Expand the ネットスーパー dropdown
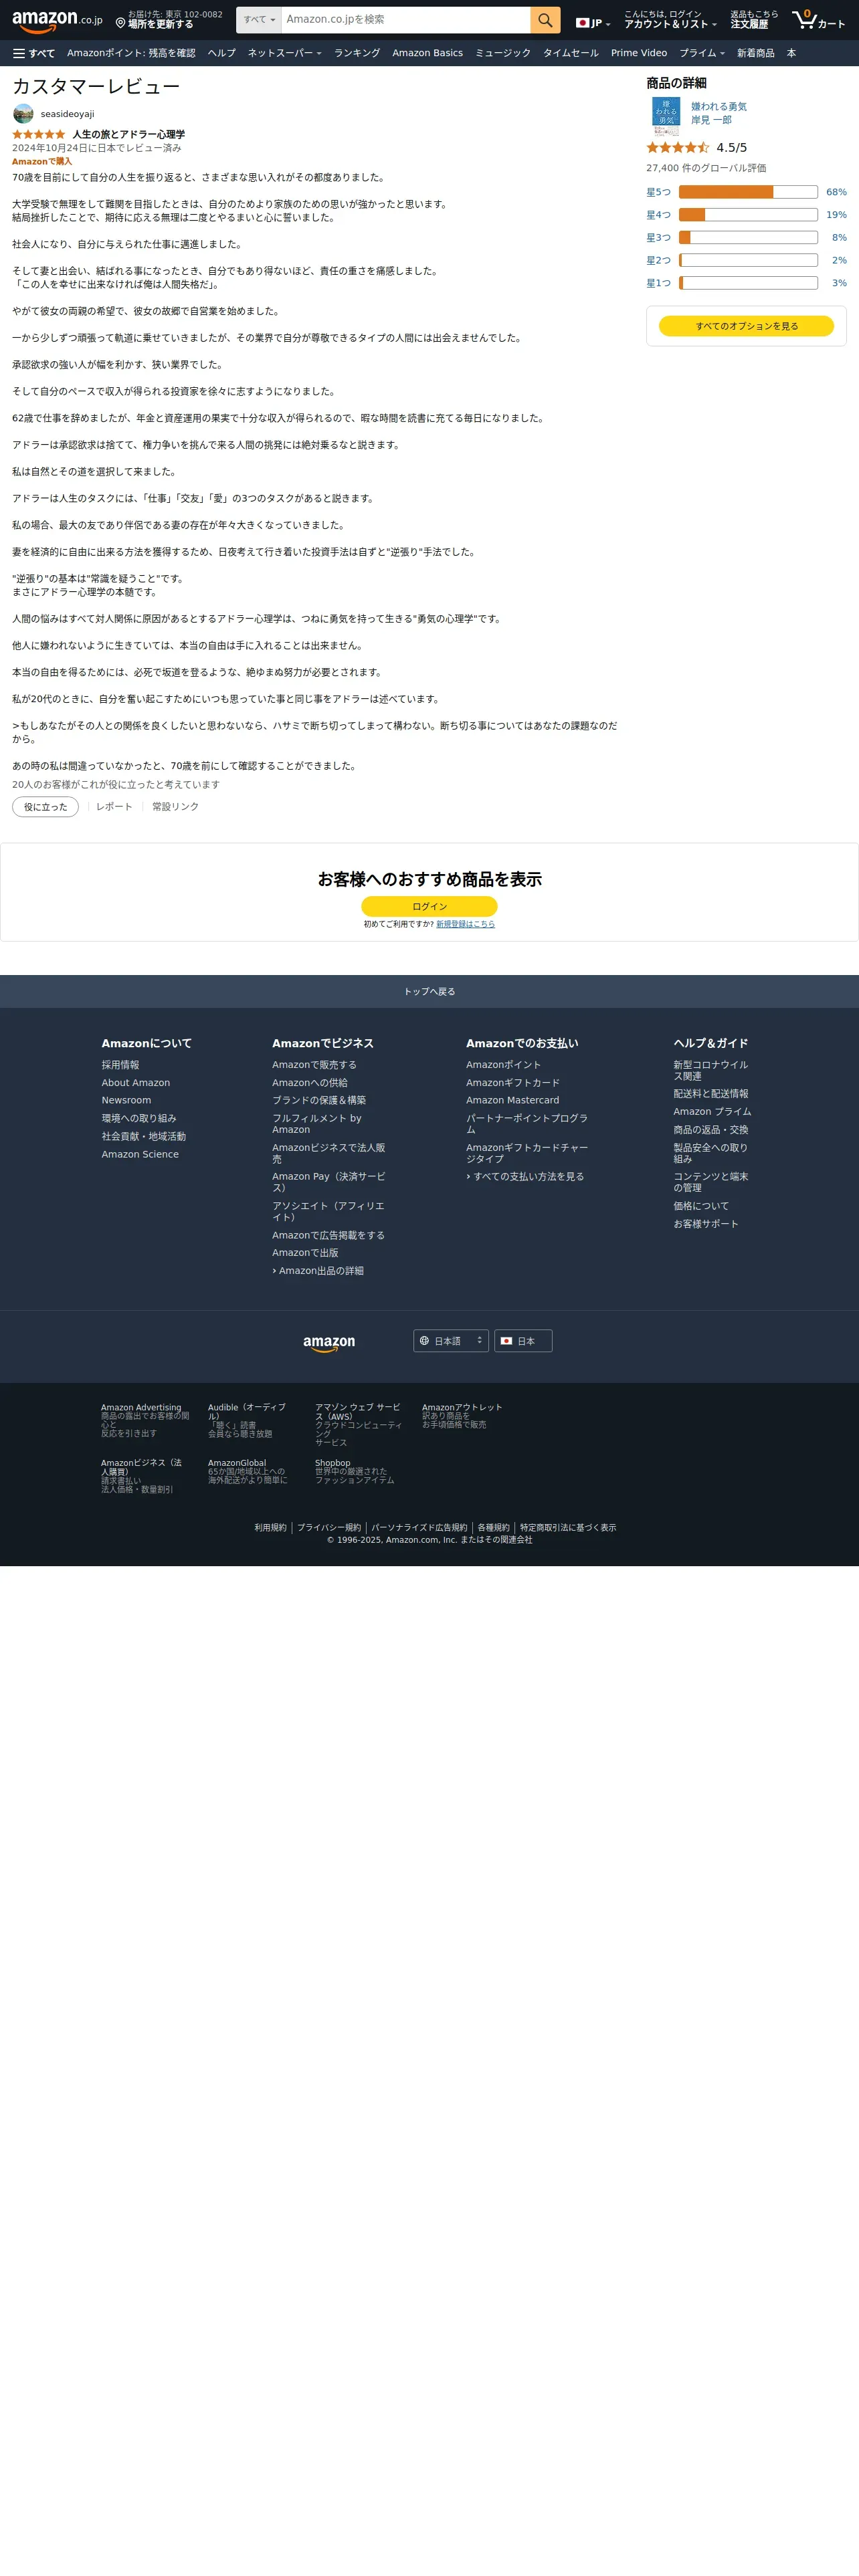Screen dimensions: 859x2576 pos(285,53)
